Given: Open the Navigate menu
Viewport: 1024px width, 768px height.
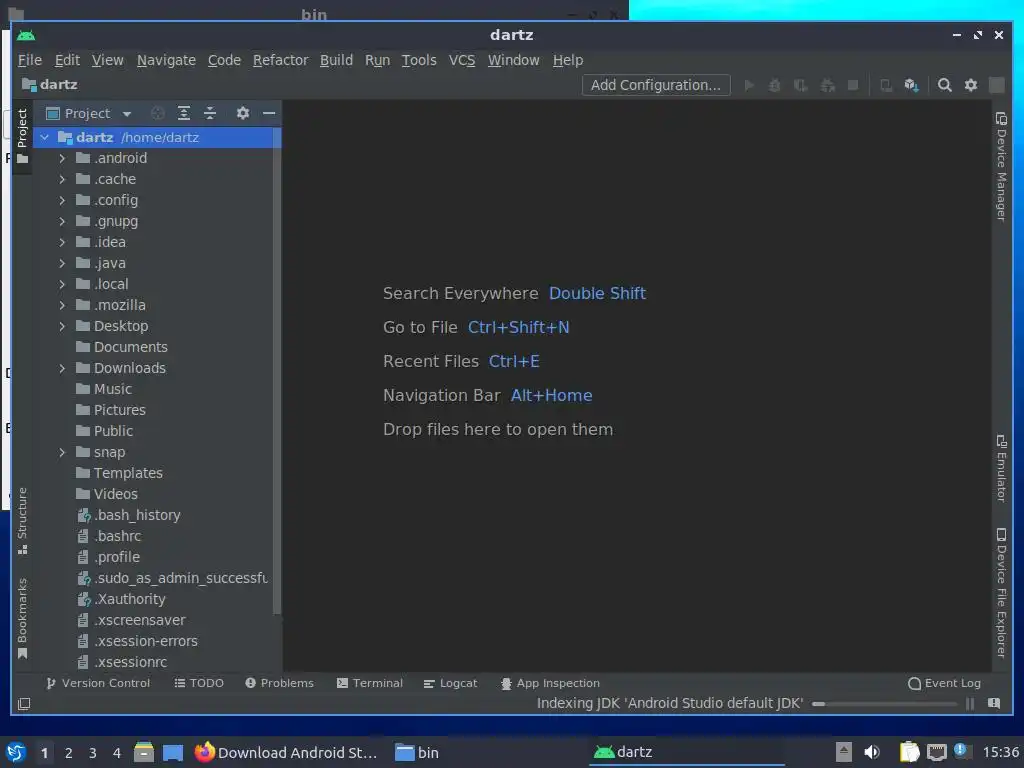Looking at the screenshot, I should (x=166, y=60).
